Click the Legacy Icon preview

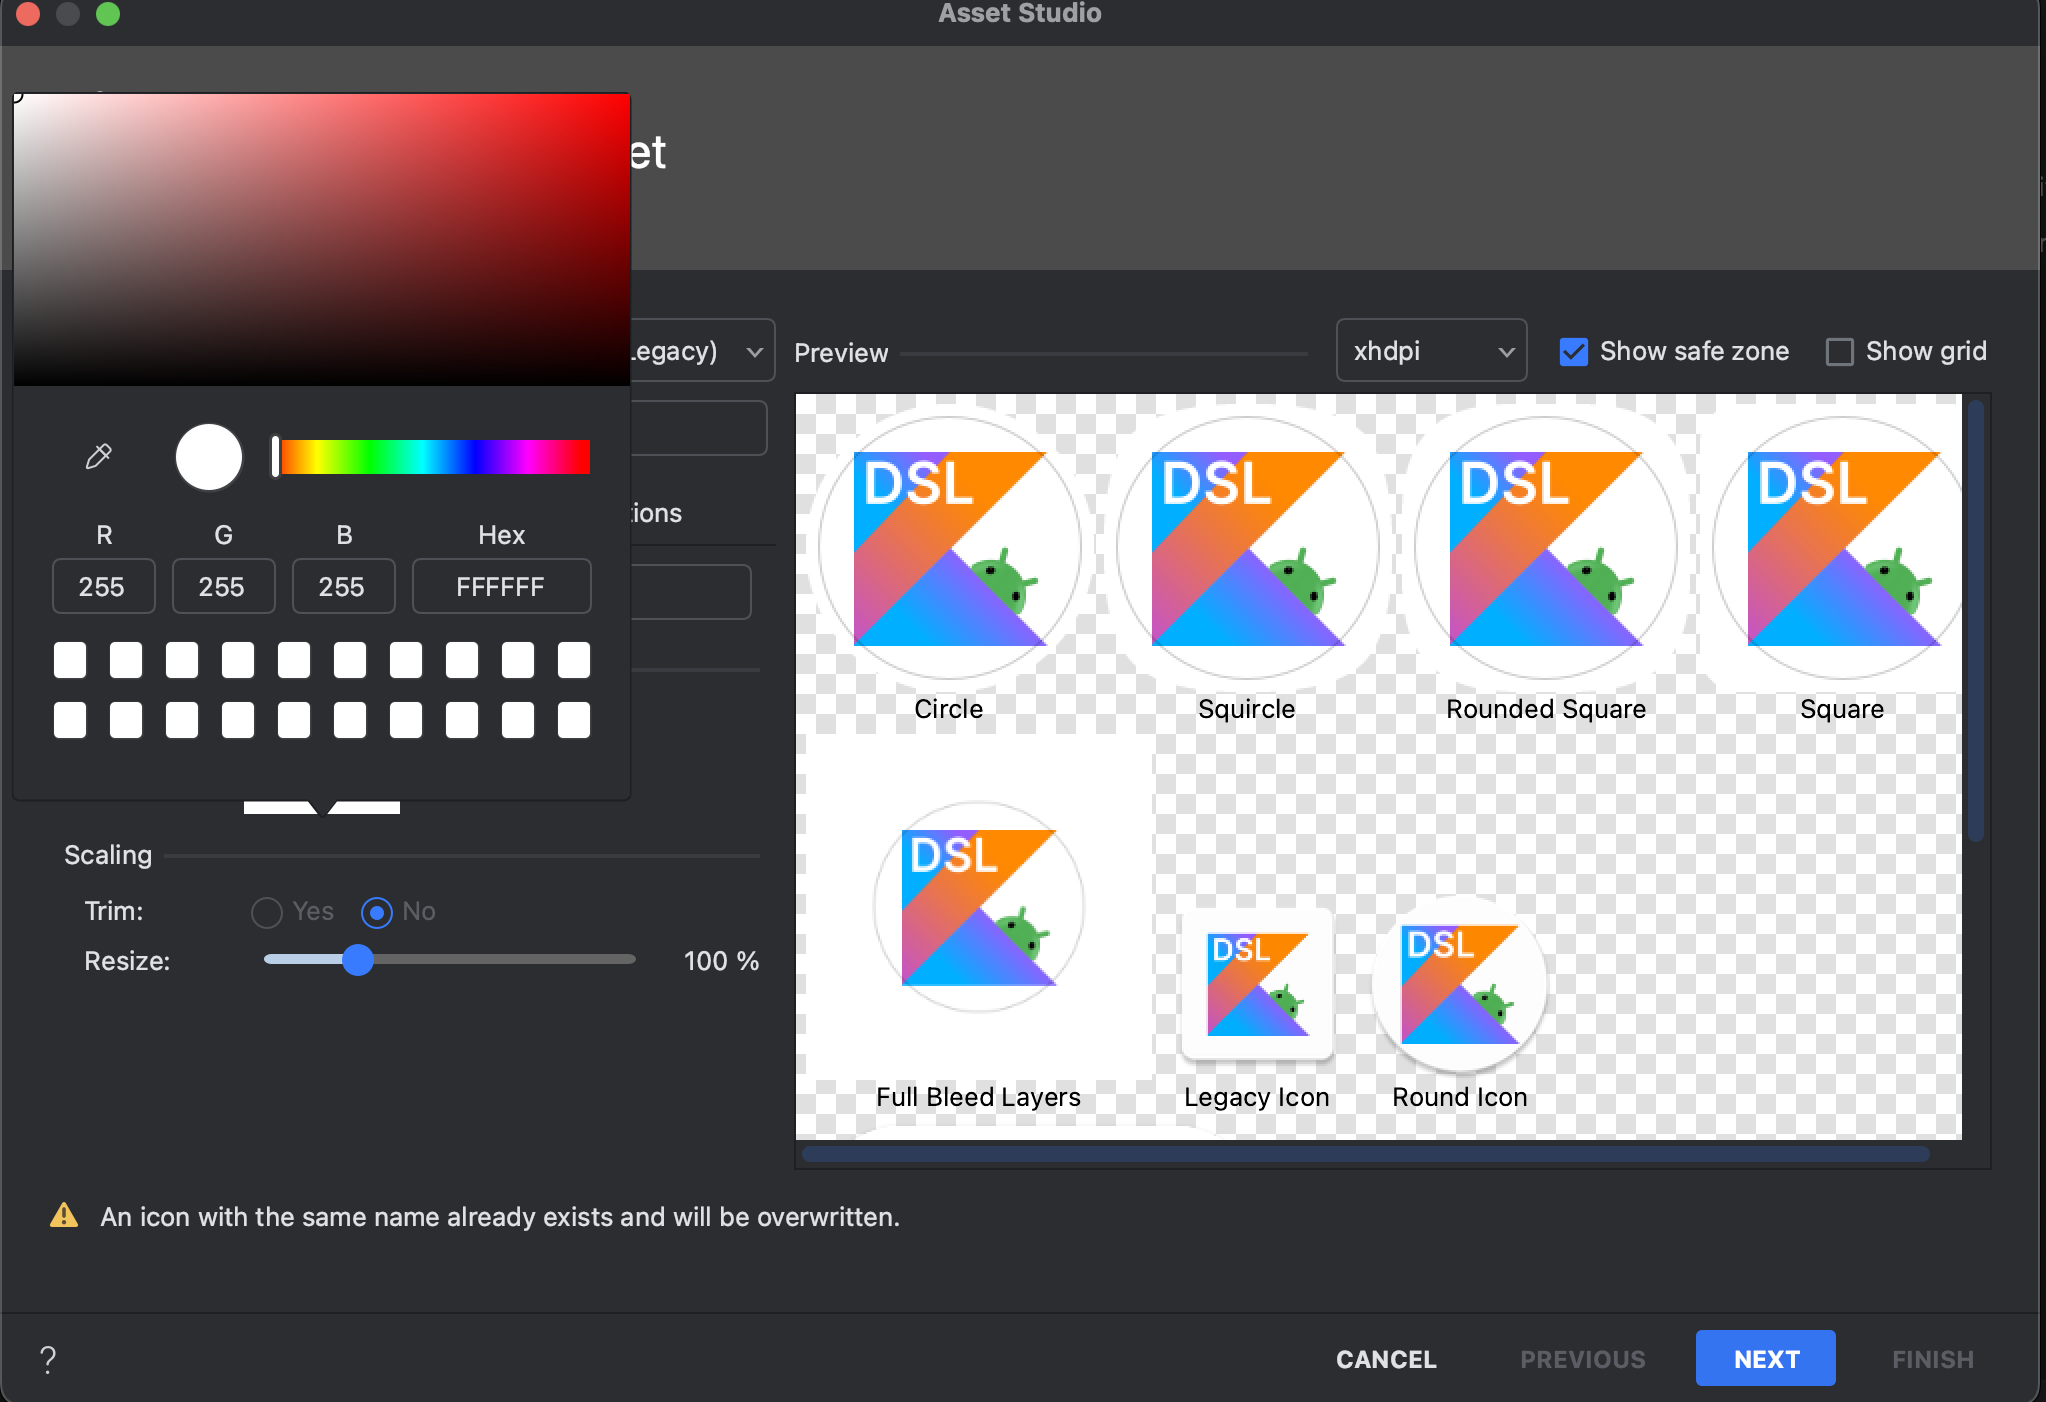[1257, 985]
